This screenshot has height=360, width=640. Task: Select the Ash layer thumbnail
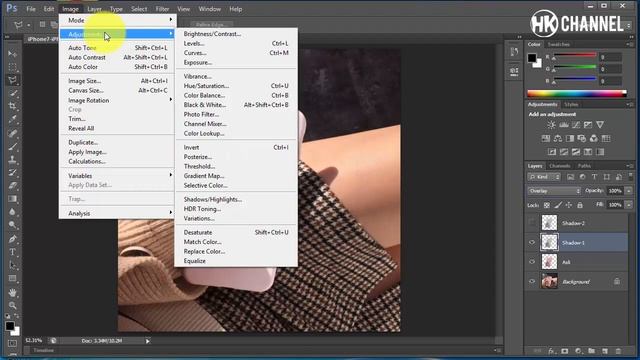pos(549,262)
